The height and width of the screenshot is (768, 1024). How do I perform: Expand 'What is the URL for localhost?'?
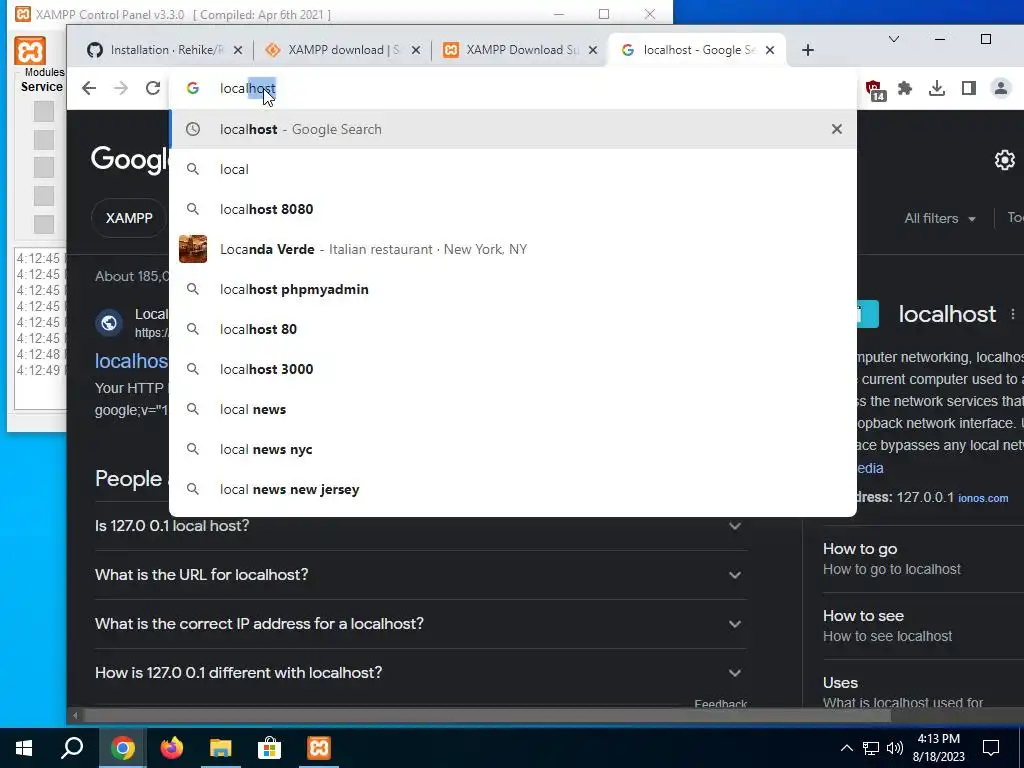(421, 575)
